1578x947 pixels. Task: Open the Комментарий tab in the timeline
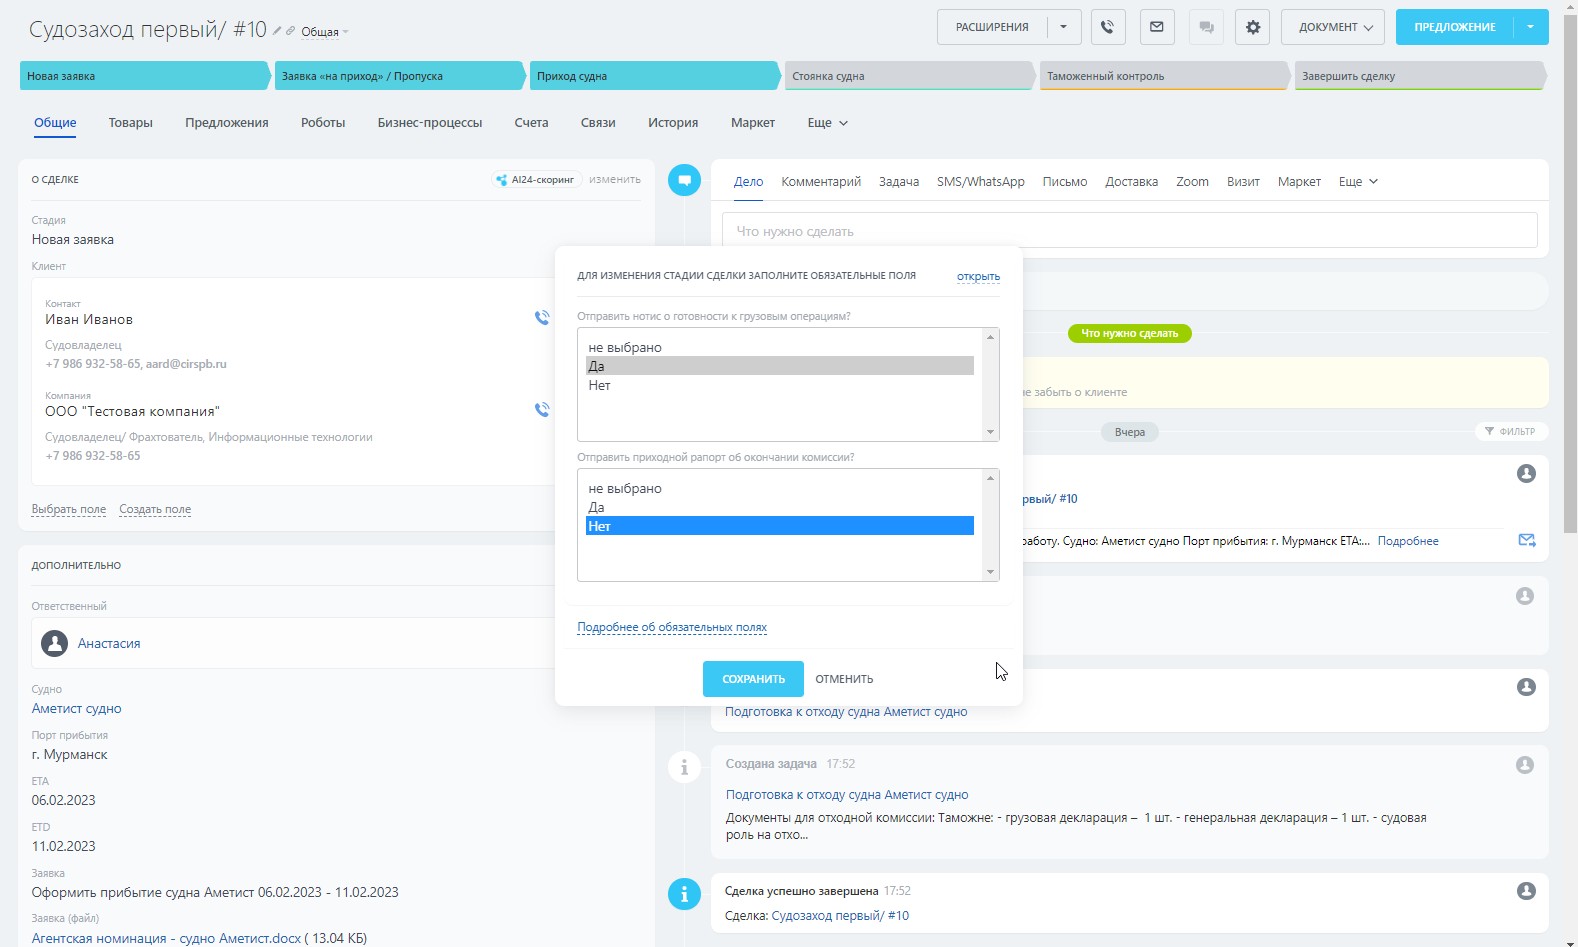click(x=820, y=182)
